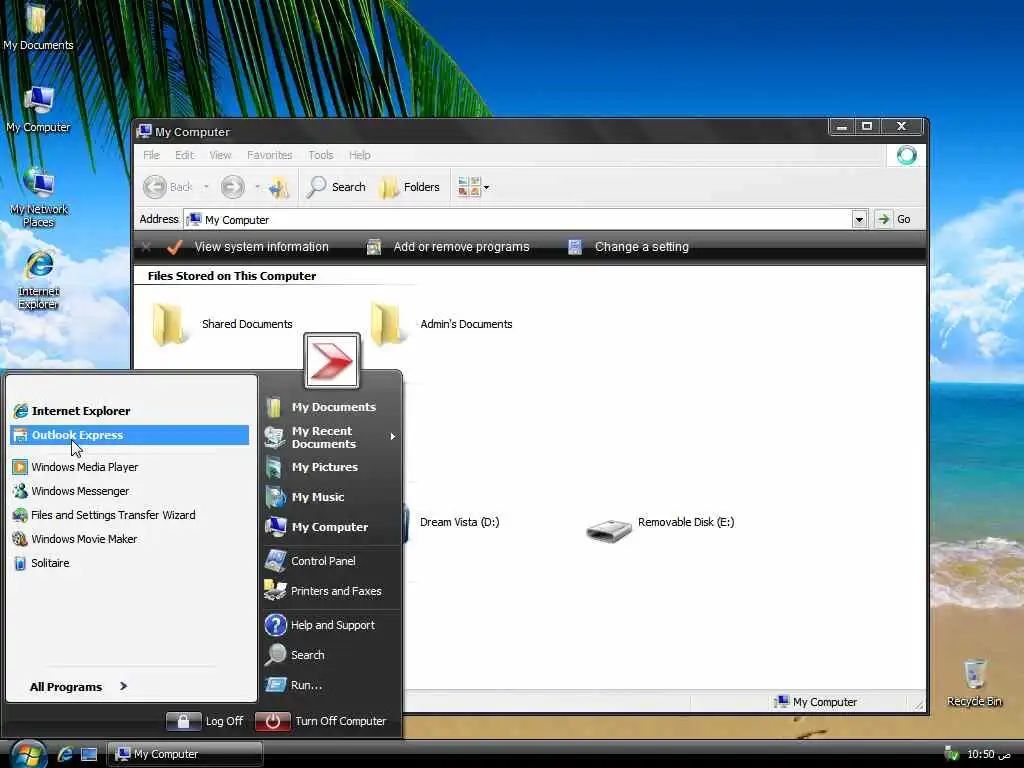Select My Network Places desktop icon
This screenshot has width=1024, height=768.
[39, 197]
